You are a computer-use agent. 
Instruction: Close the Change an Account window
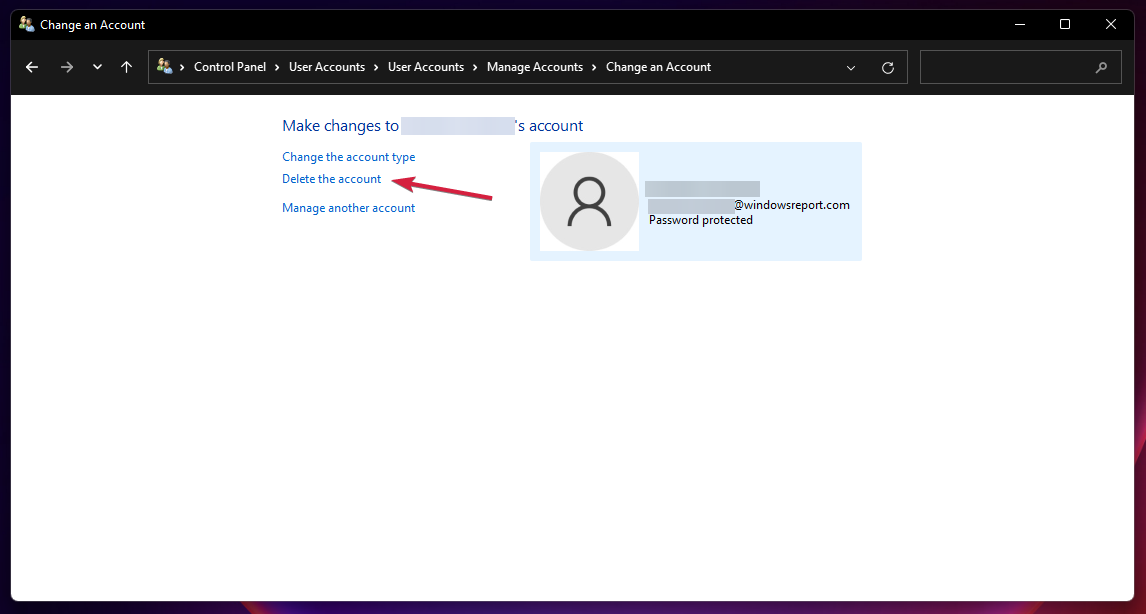[1111, 24]
